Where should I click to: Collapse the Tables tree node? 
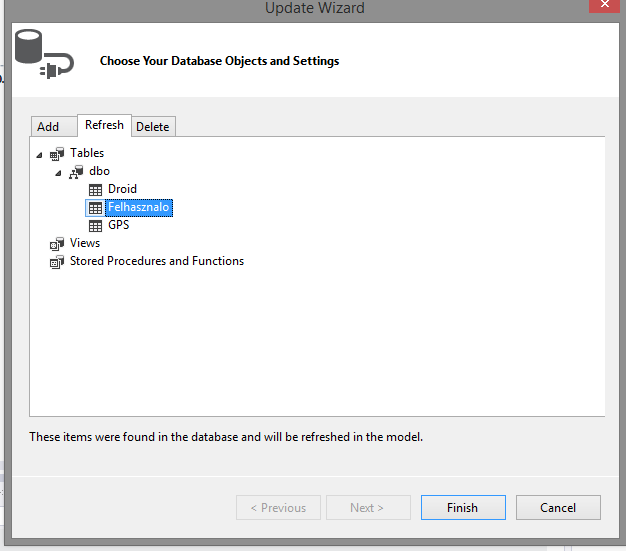[39, 155]
